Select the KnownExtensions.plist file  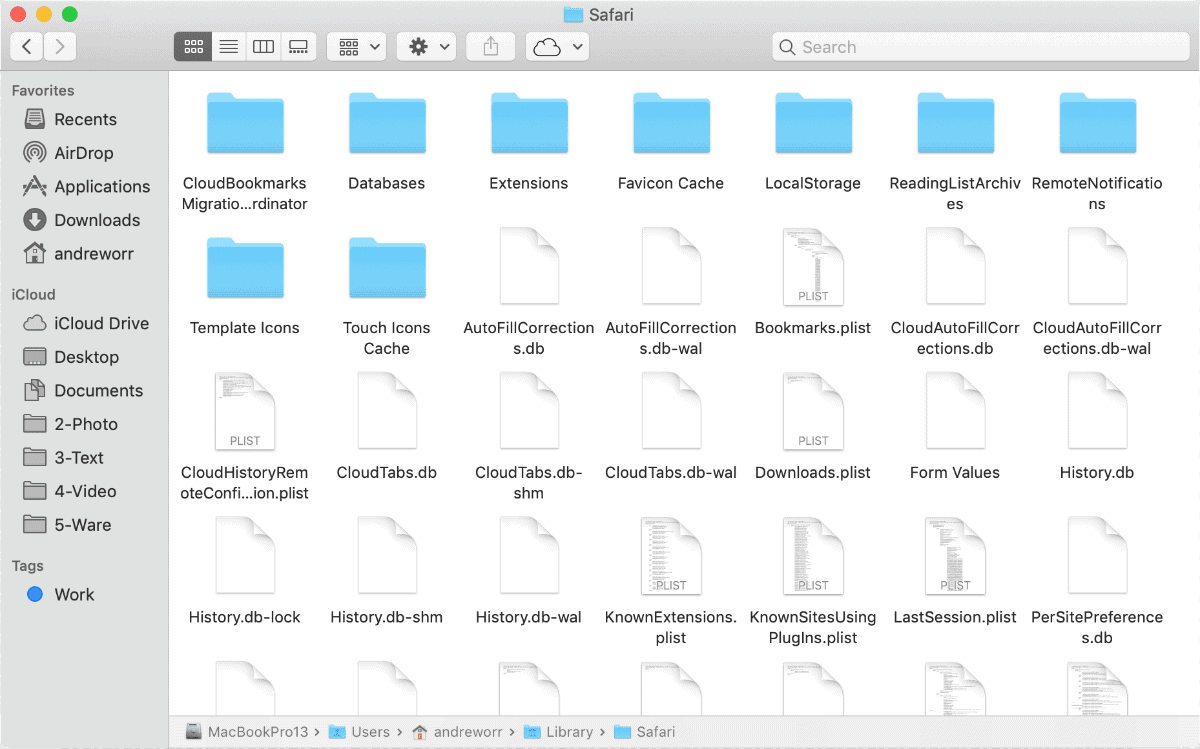(671, 556)
